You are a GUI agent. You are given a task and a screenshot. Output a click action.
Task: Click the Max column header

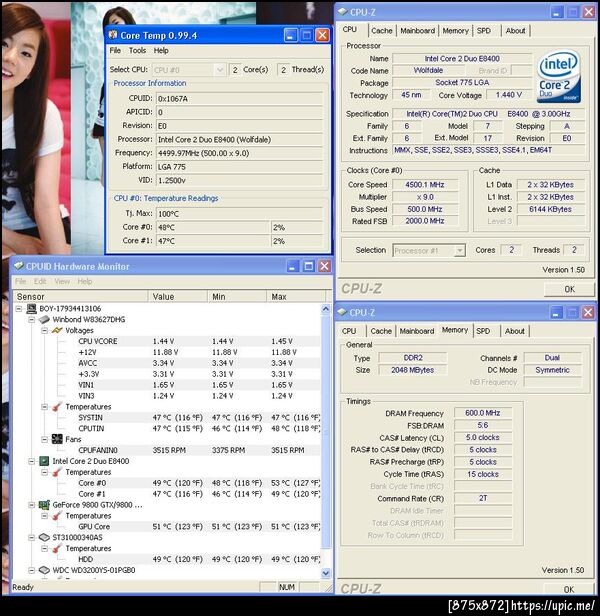[296, 297]
